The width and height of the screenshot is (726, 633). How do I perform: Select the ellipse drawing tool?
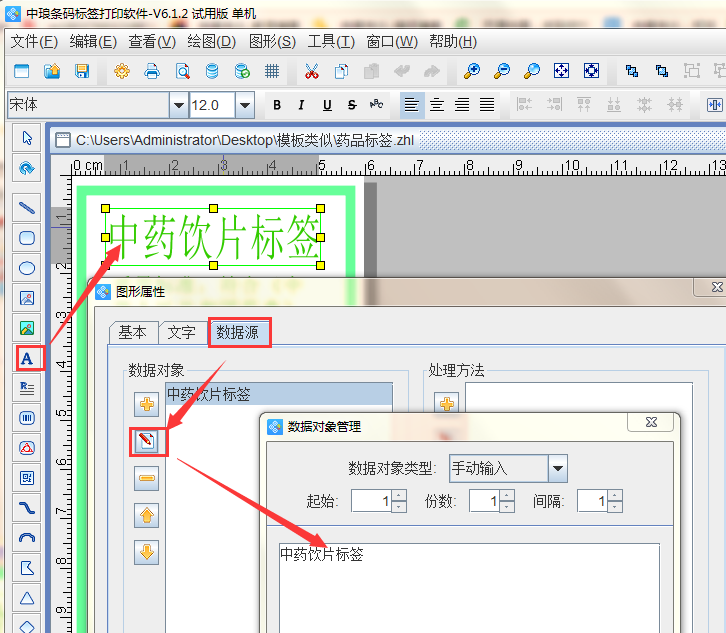(x=27, y=268)
